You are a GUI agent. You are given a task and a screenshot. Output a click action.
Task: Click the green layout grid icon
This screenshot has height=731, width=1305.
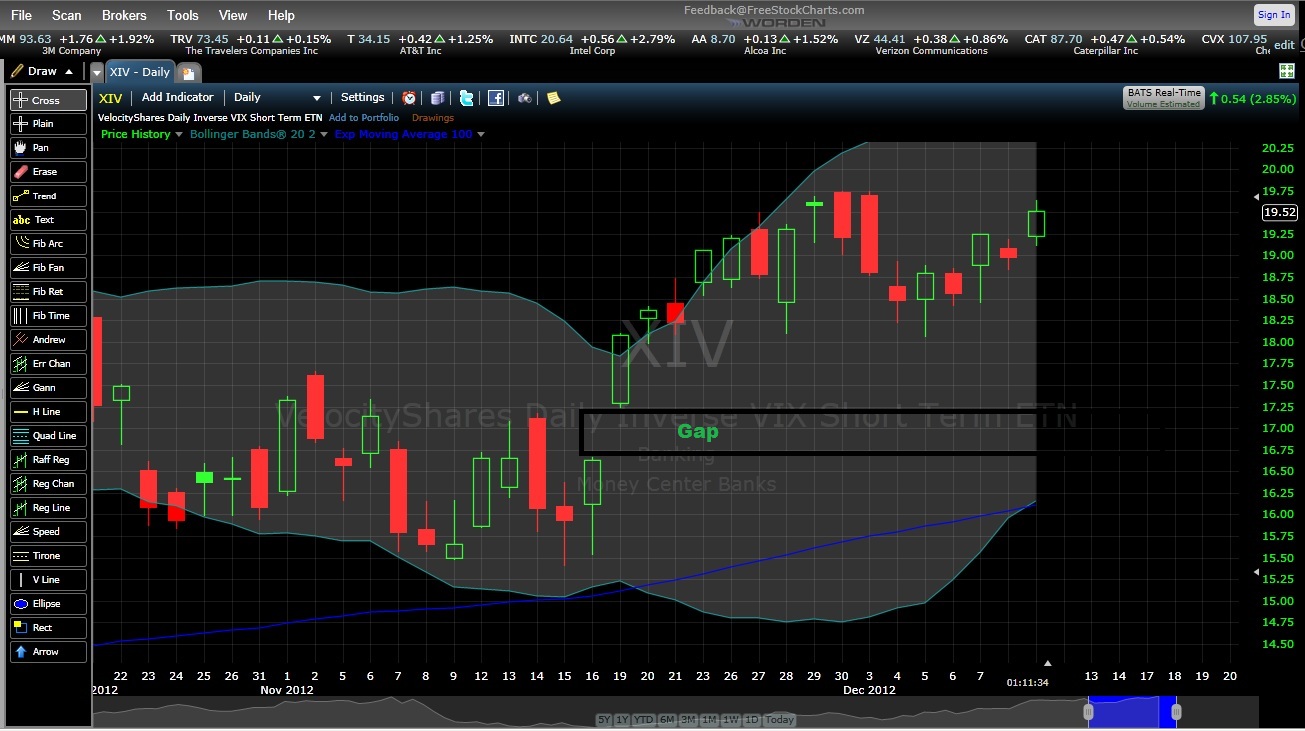click(x=1287, y=71)
